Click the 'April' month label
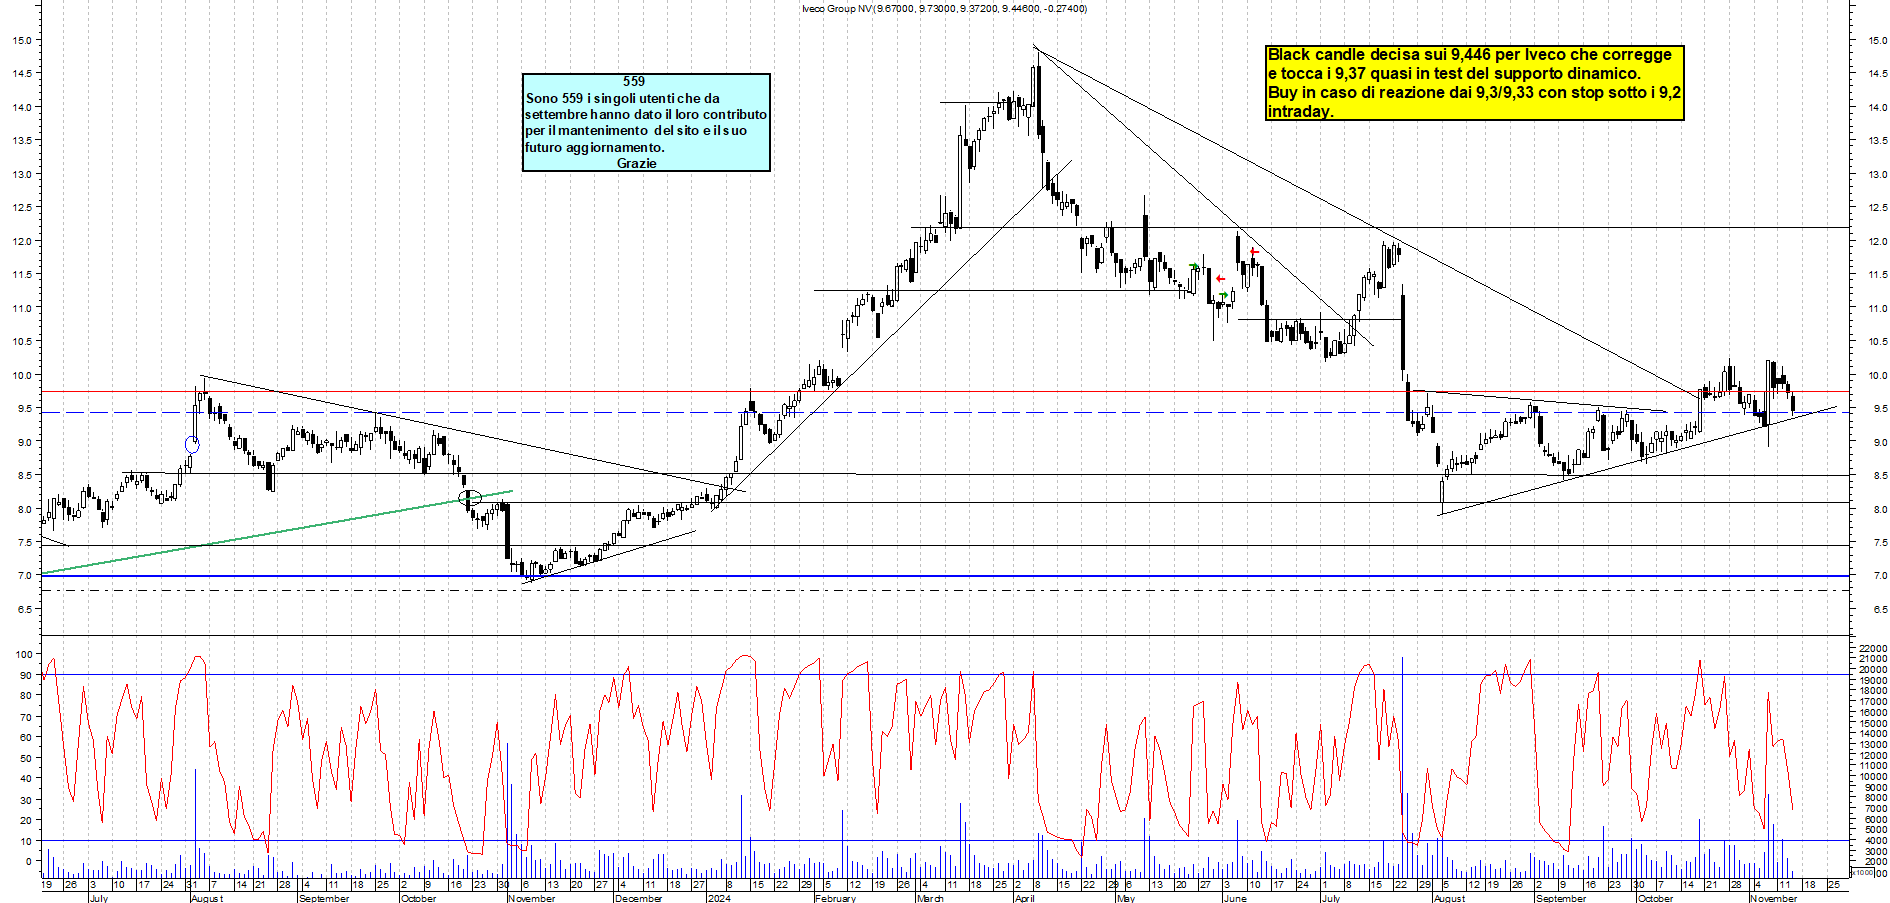1890x903 pixels. click(1025, 898)
